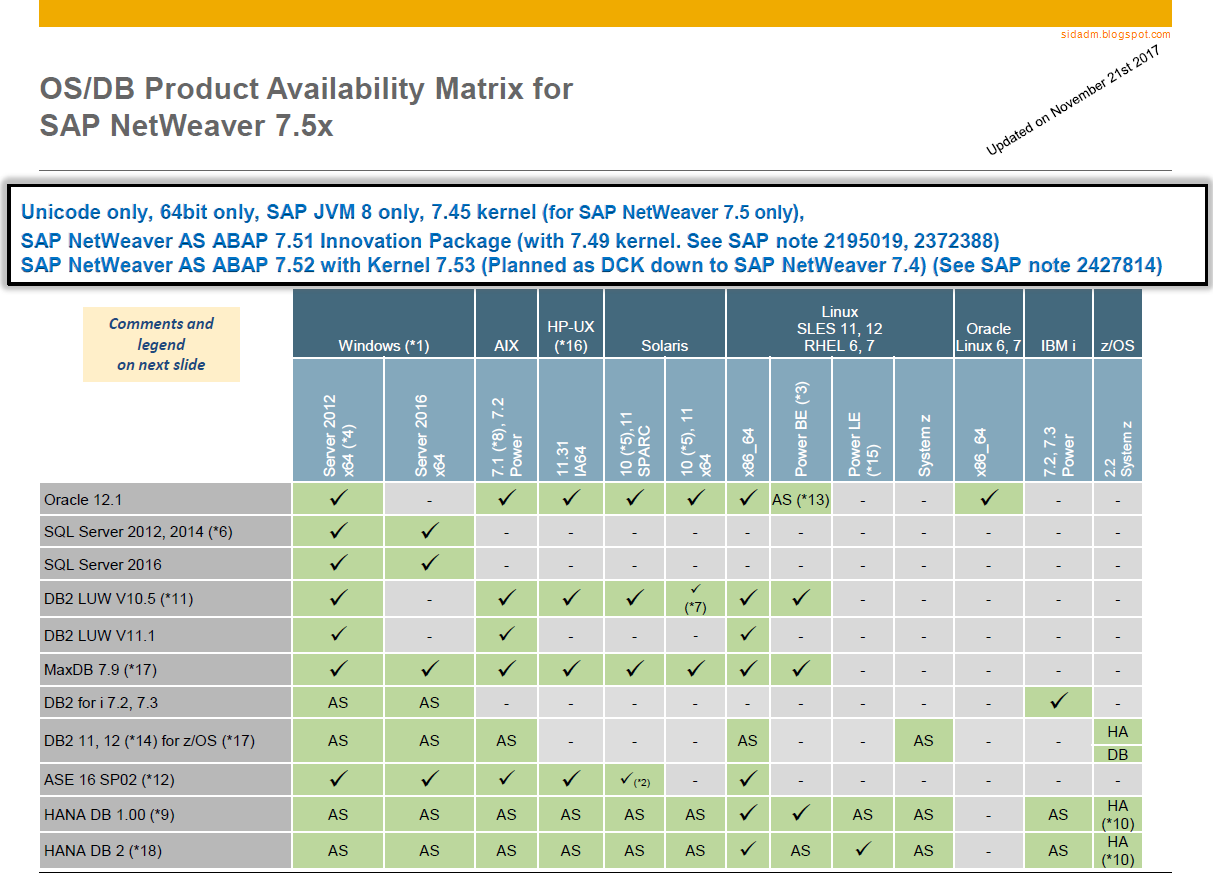Click the checkmark for ASE 16 SP02 on HP-UX
The width and height of the screenshot is (1213, 873).
coord(570,778)
